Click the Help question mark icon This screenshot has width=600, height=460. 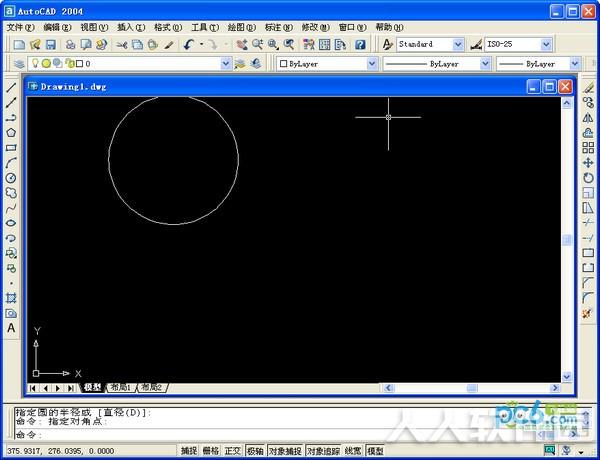coord(360,44)
